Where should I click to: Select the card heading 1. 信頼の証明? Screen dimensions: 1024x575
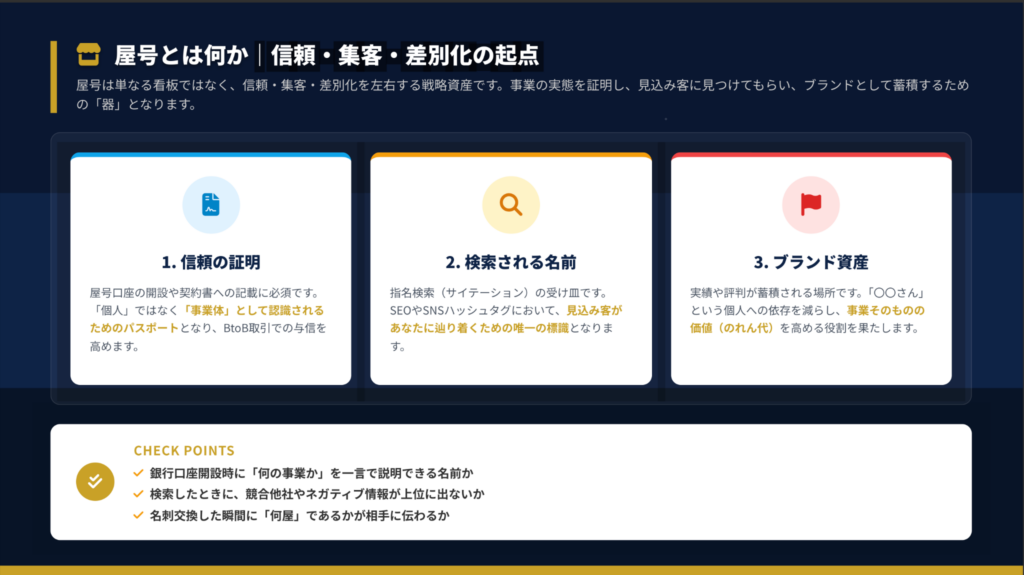coord(211,263)
